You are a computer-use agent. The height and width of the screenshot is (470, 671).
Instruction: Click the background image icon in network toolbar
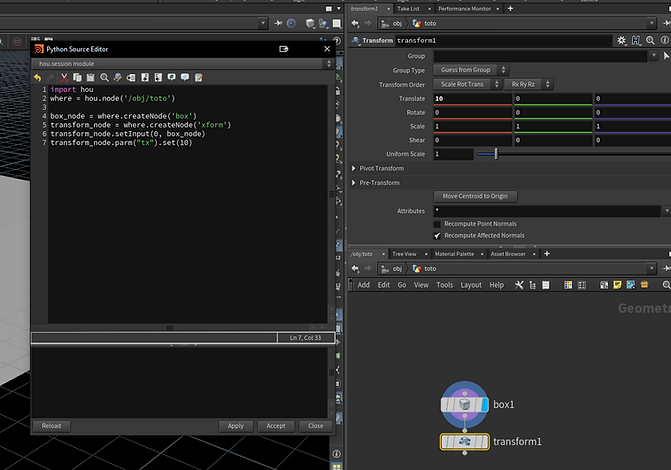tap(631, 285)
